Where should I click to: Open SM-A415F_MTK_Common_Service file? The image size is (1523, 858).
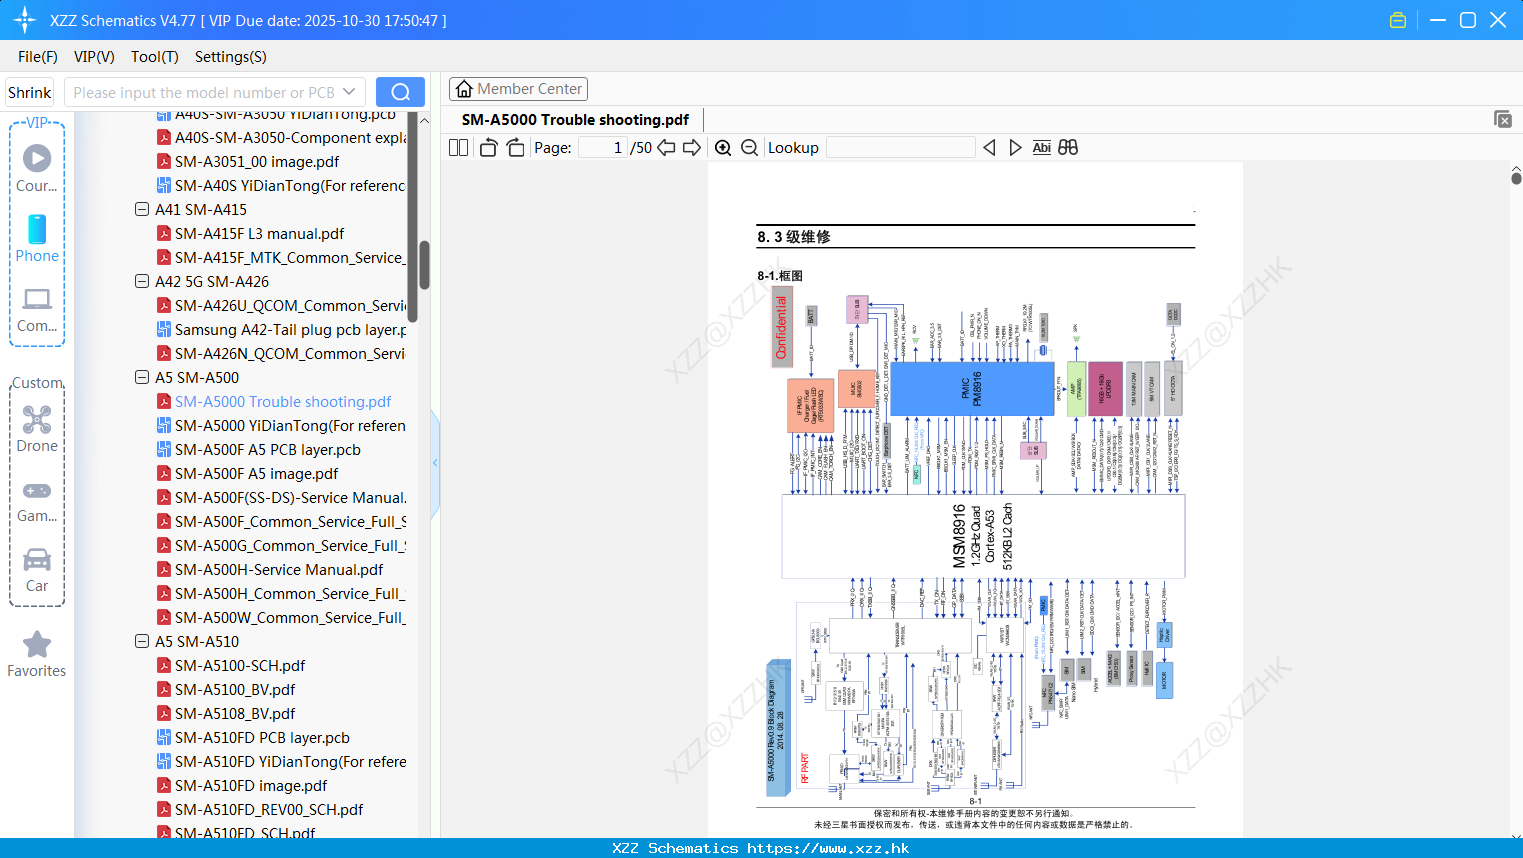[x=281, y=258]
